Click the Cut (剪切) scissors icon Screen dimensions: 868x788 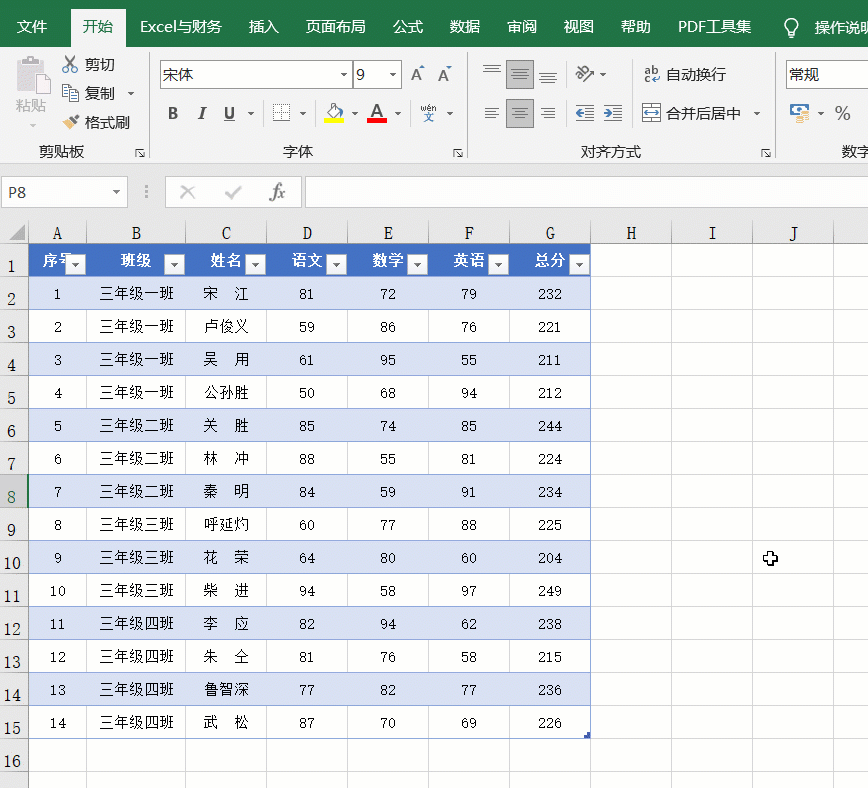coord(71,65)
